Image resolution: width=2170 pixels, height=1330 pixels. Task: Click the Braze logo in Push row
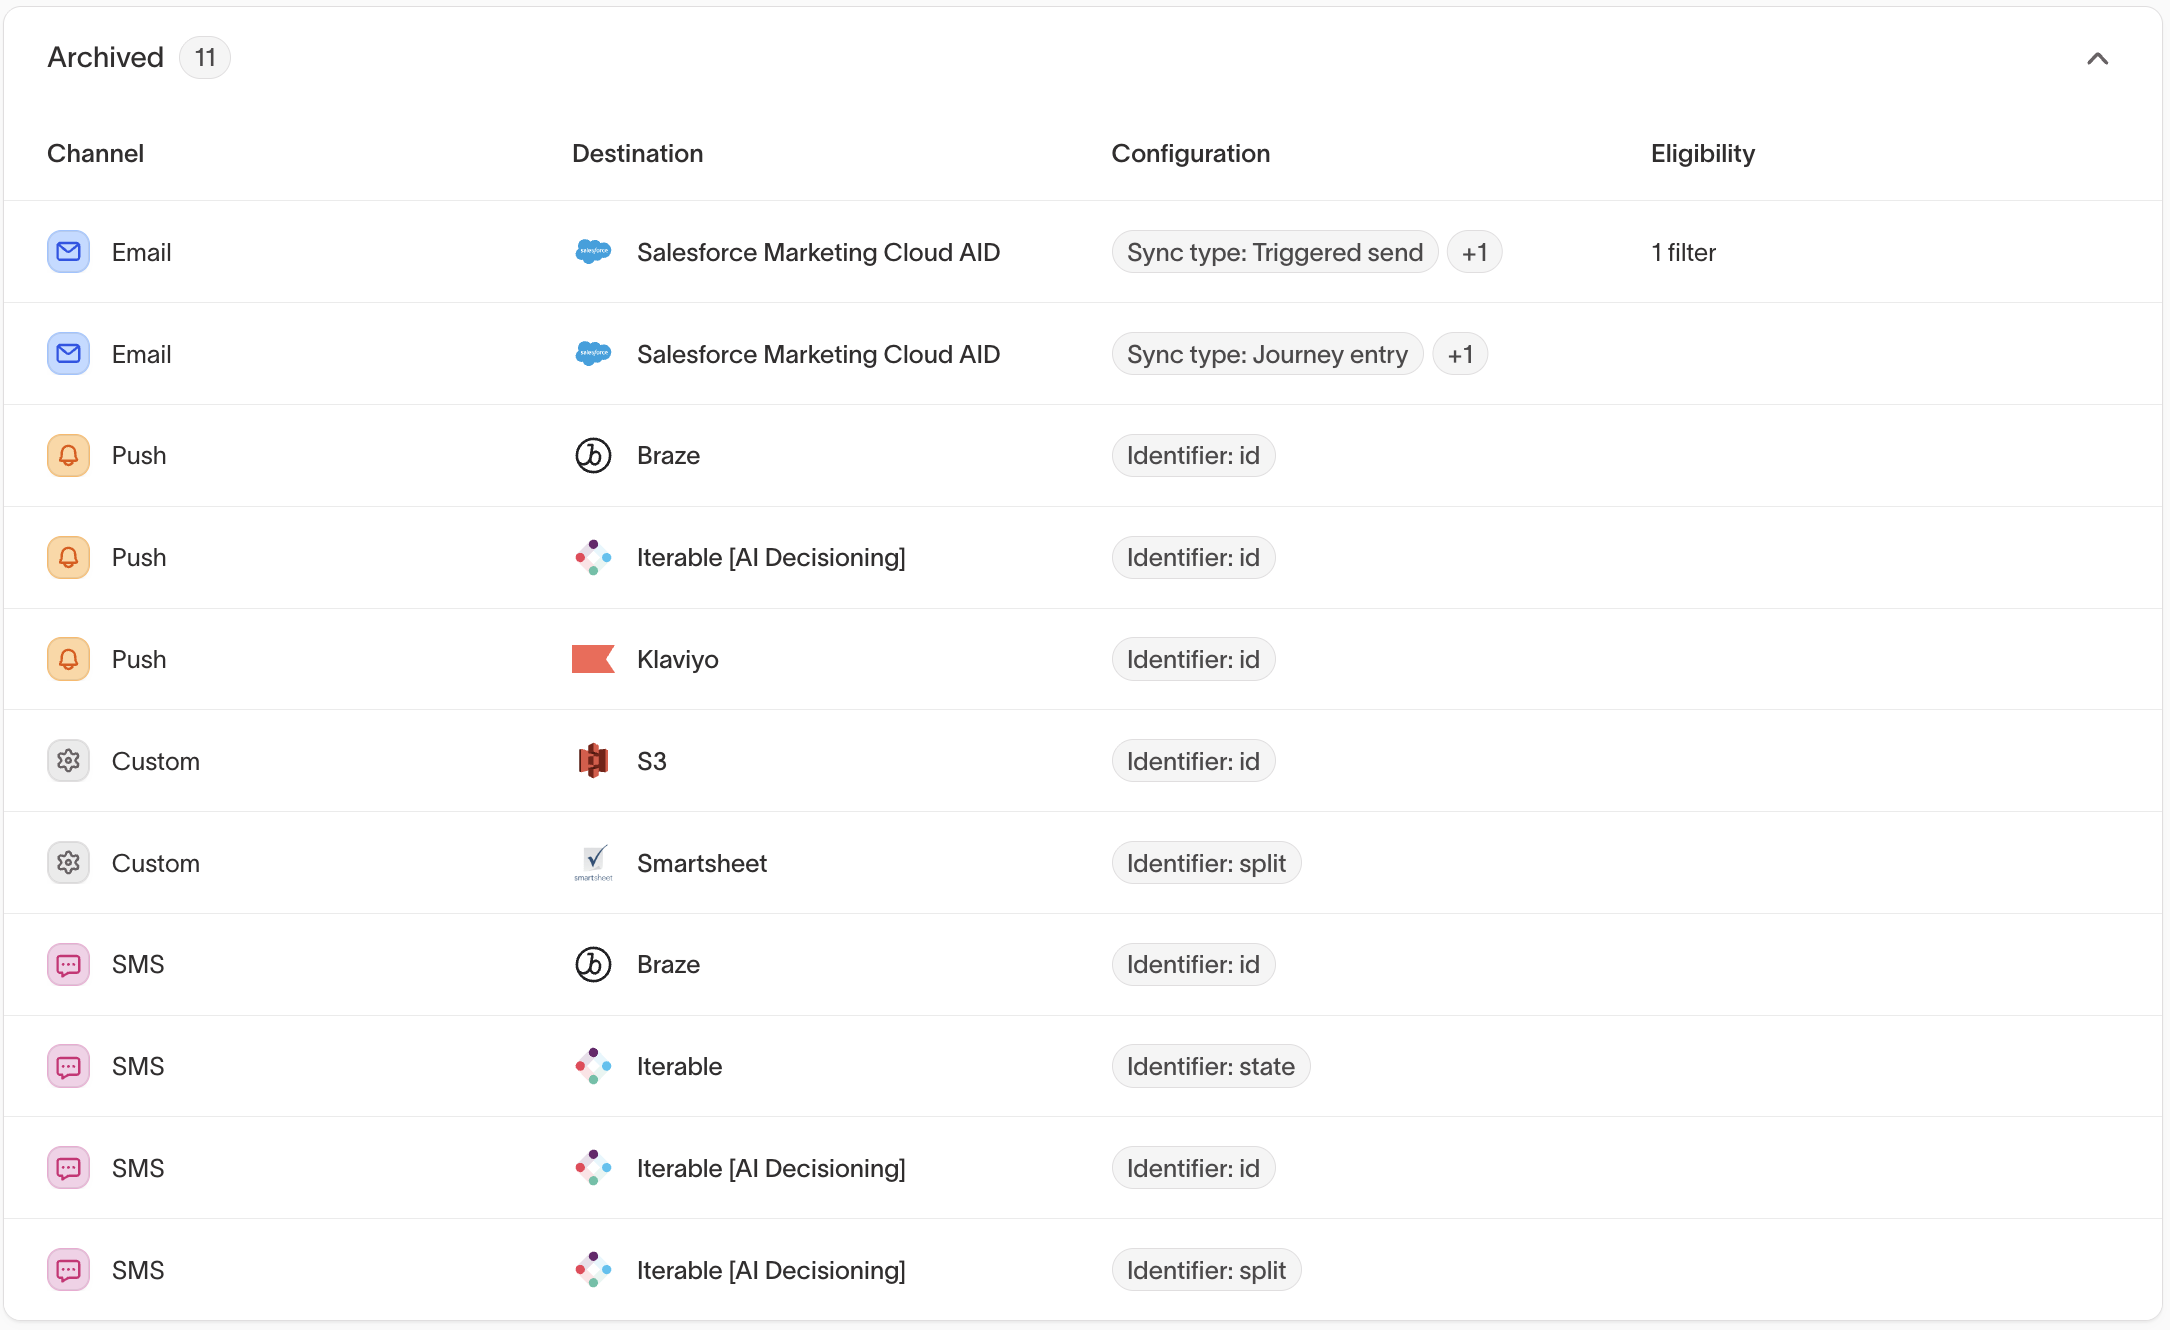pos(593,456)
